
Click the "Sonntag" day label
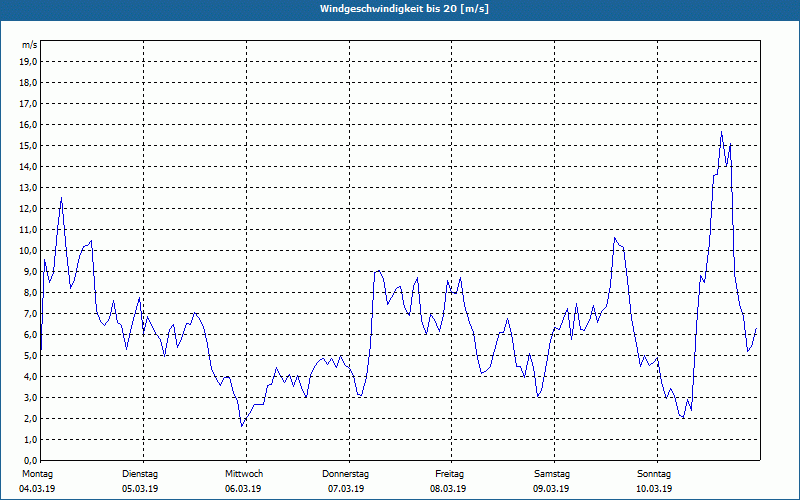(654, 474)
